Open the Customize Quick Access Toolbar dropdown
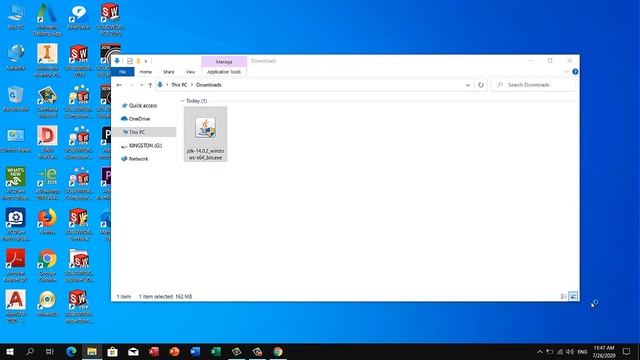This screenshot has height=360, width=640. click(x=146, y=61)
